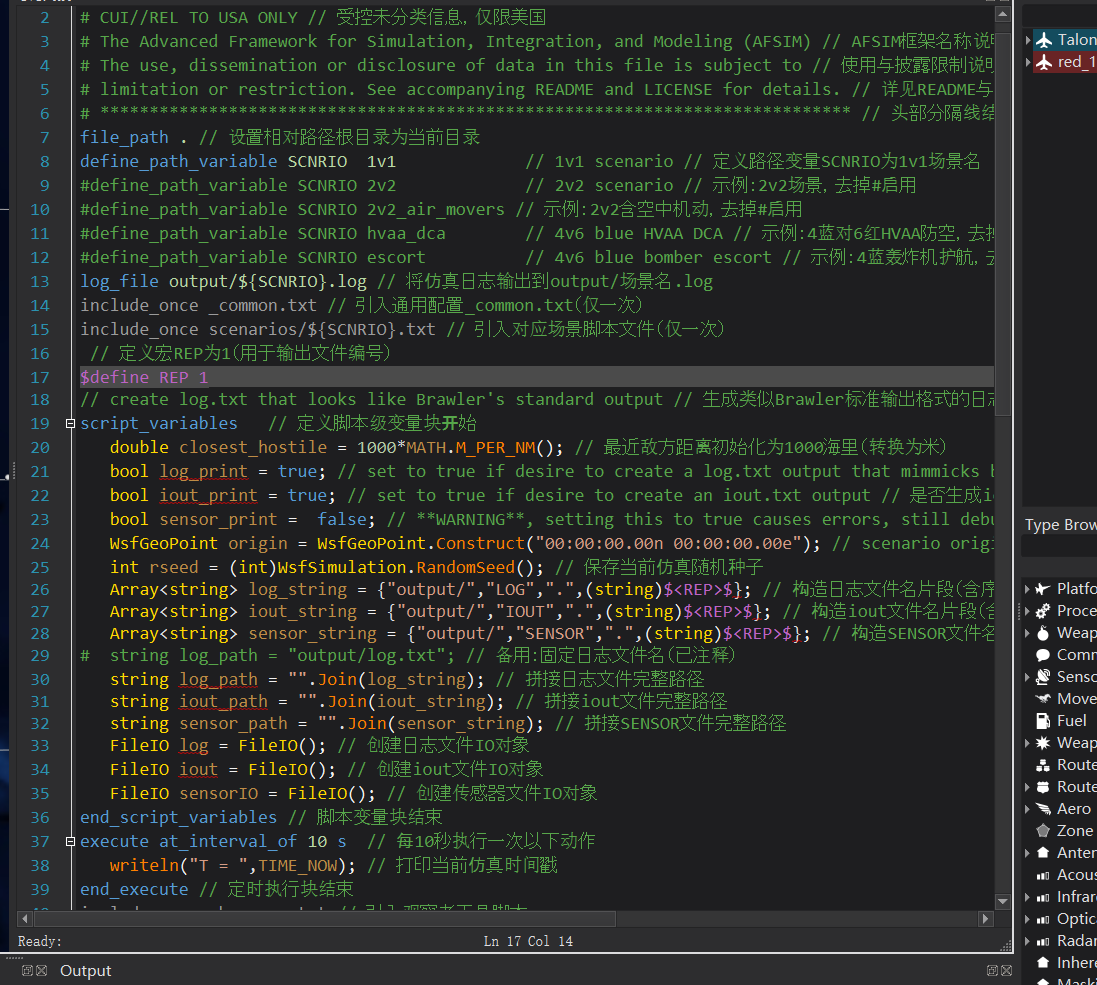The image size is (1097, 985).
Task: Collapse the script_variables fold marker on line 19
Action: (x=70, y=424)
